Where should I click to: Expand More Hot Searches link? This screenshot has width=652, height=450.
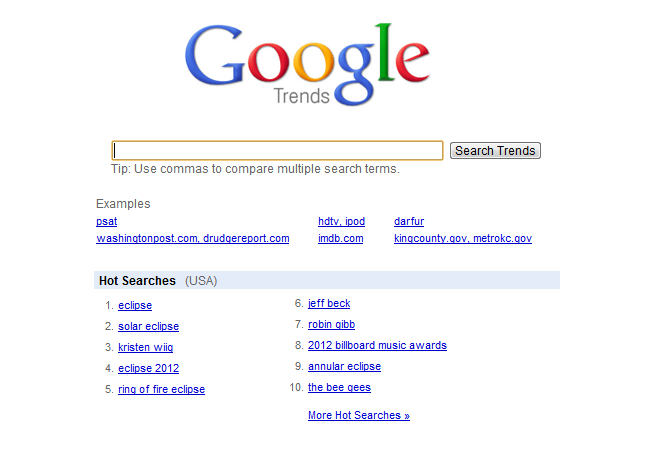(358, 415)
